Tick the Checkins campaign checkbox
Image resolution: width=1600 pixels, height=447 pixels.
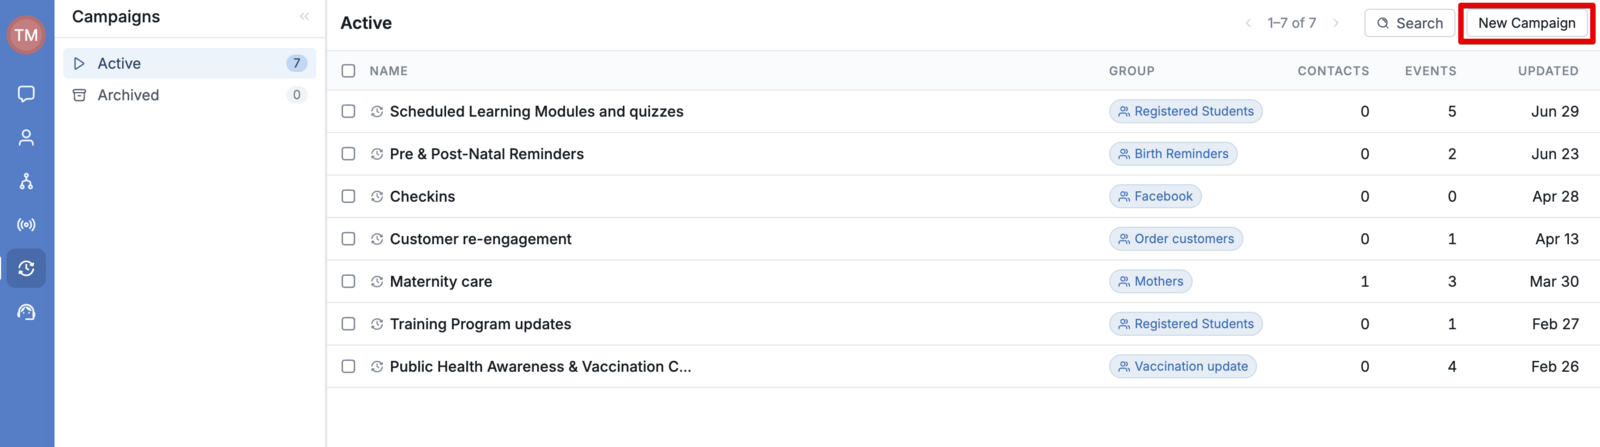348,196
